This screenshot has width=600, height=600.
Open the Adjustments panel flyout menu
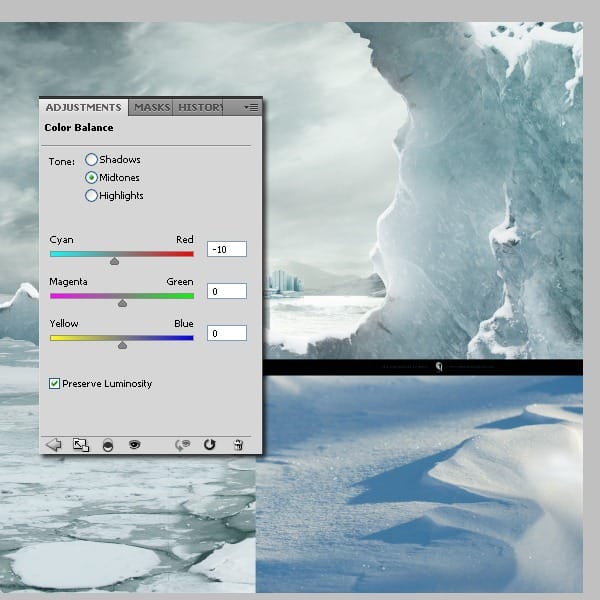coord(250,107)
